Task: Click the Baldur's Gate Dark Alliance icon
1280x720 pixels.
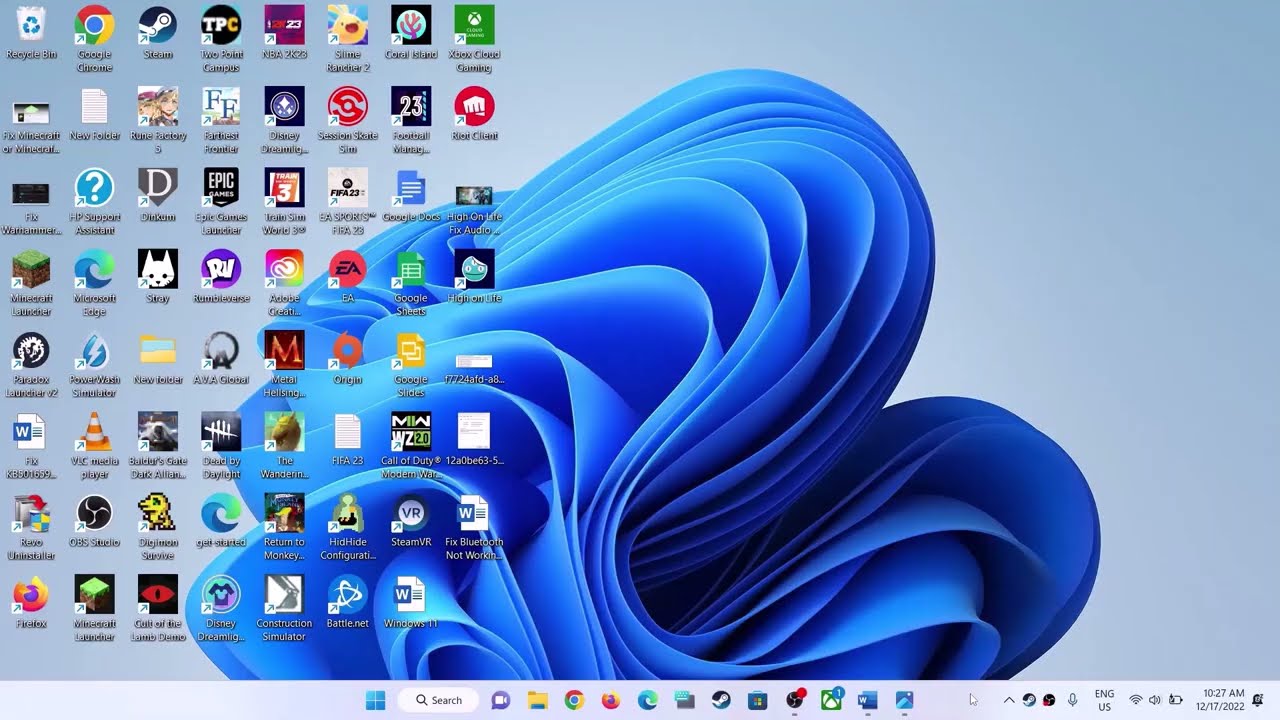Action: 158,446
